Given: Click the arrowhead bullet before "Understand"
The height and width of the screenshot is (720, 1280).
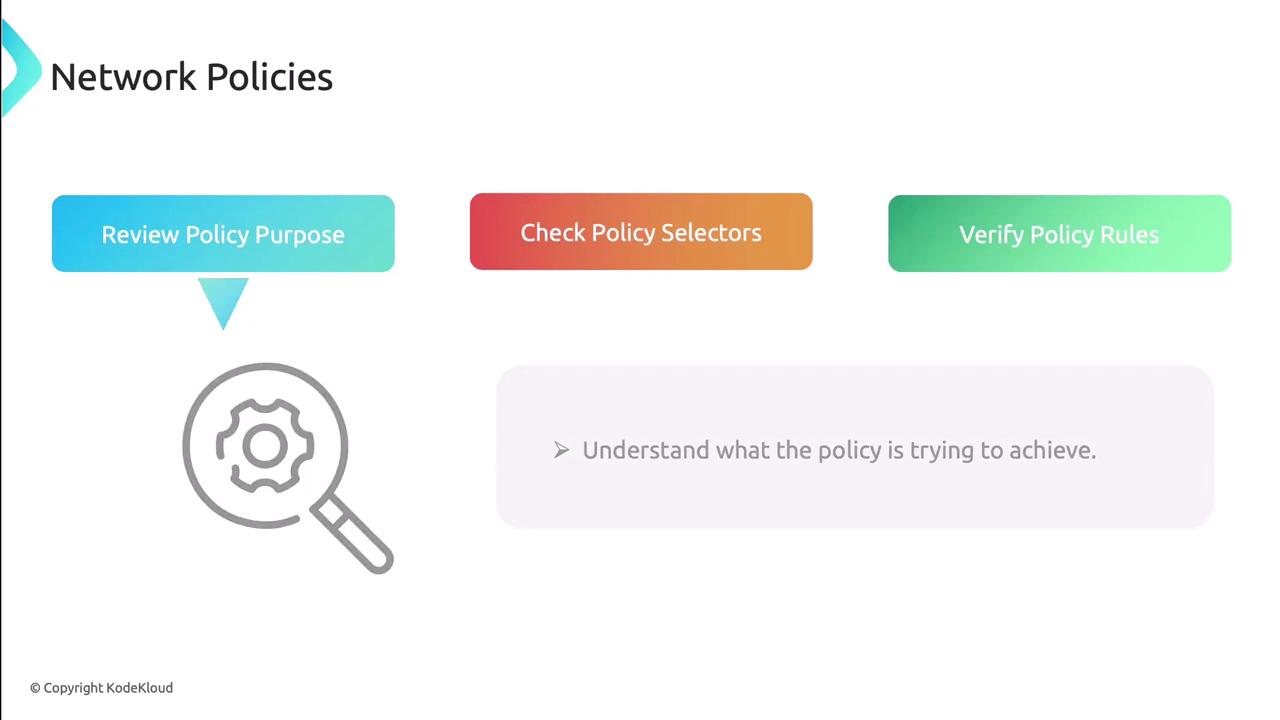Looking at the screenshot, I should pyautogui.click(x=561, y=451).
